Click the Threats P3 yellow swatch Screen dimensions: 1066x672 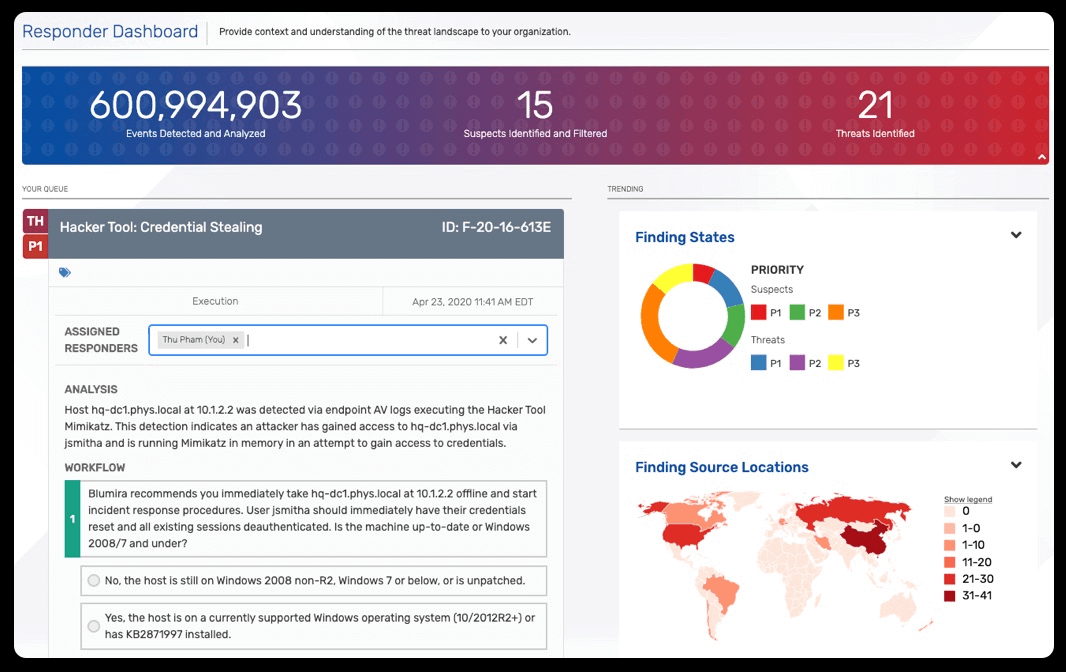pos(836,363)
